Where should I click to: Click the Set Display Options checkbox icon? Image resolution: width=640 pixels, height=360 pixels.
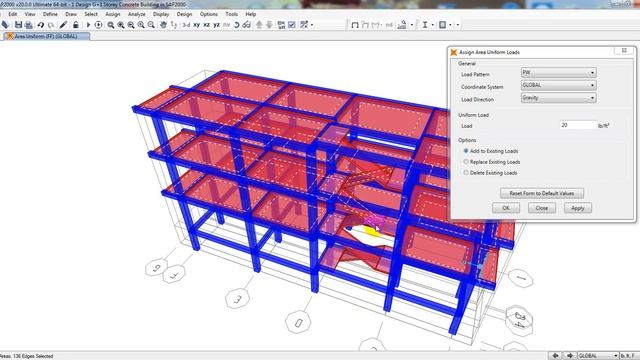292,25
